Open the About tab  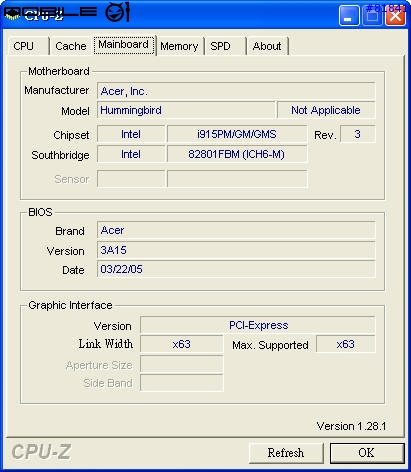(267, 46)
